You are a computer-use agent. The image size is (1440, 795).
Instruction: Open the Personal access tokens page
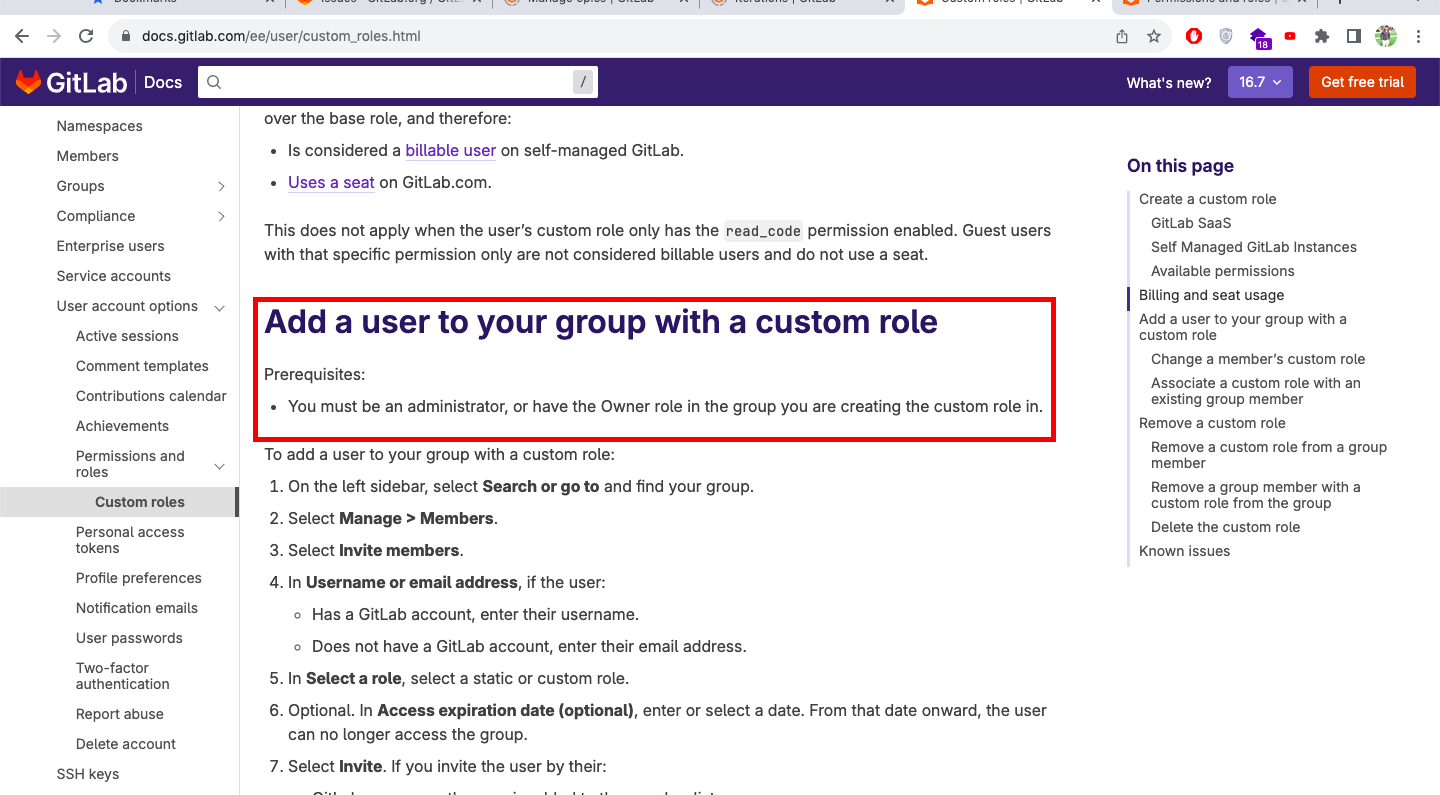click(x=130, y=540)
